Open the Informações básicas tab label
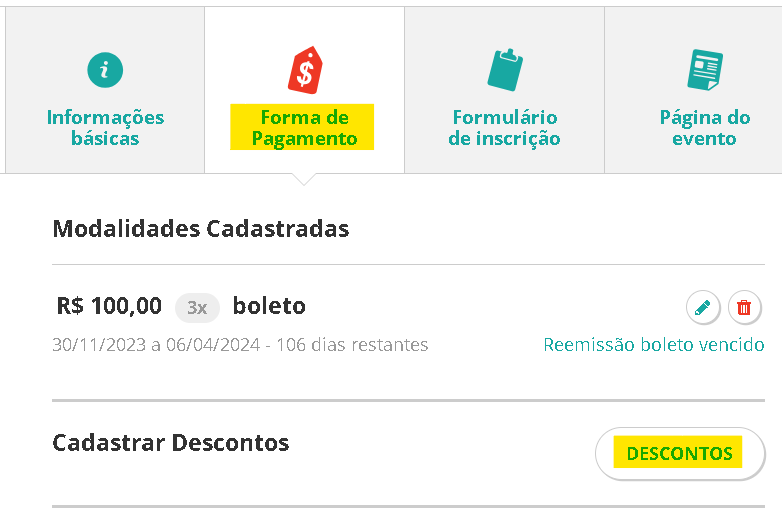The image size is (782, 511). (105, 128)
